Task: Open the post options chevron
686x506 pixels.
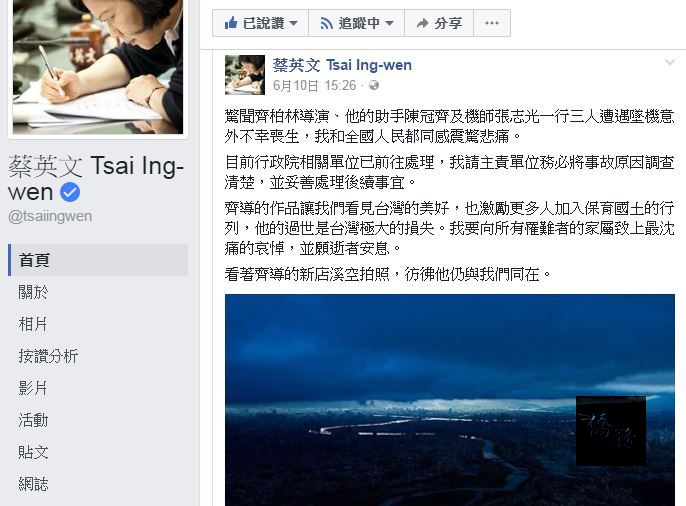Action: point(670,63)
